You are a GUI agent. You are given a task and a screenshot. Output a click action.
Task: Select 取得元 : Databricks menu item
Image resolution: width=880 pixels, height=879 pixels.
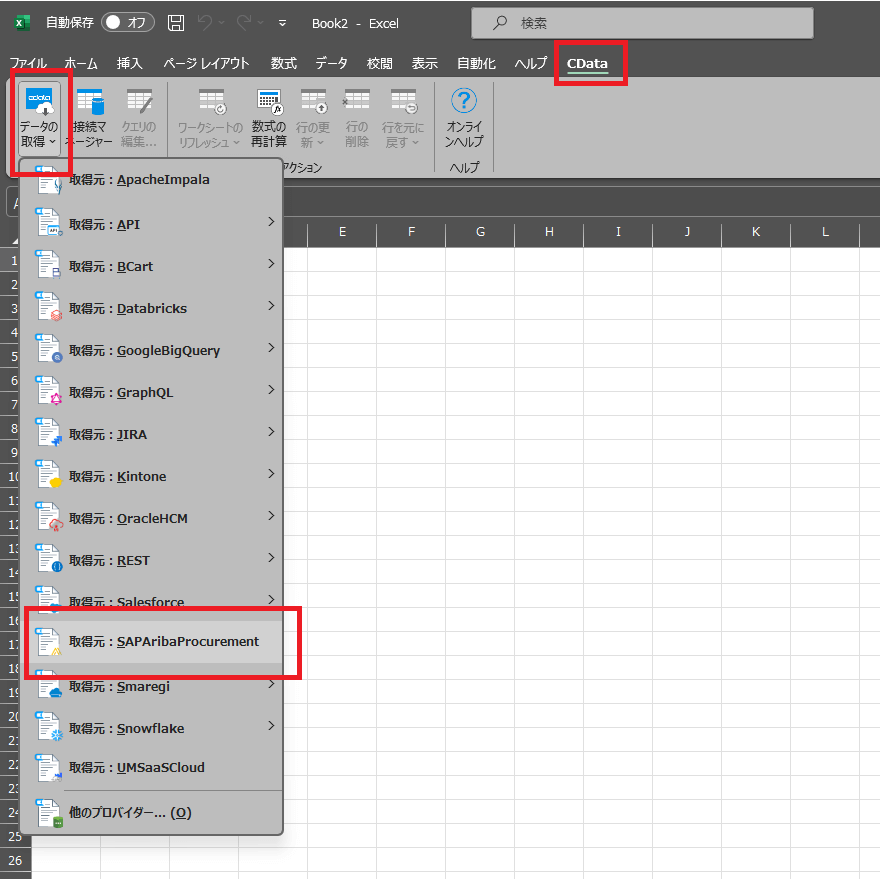coord(151,308)
